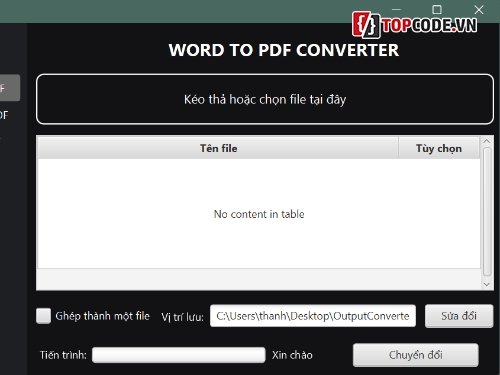Tick the 'Ghép thành một file' checkbox
The height and width of the screenshot is (375, 500).
pos(44,316)
